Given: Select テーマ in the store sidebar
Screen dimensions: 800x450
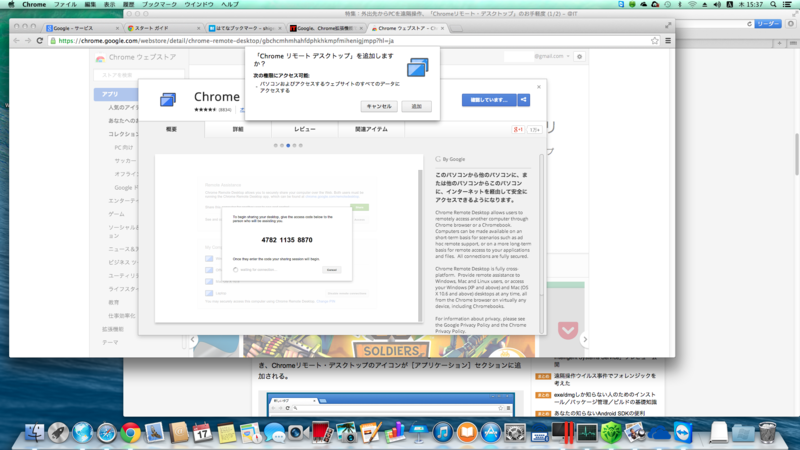Looking at the screenshot, I should click(110, 343).
